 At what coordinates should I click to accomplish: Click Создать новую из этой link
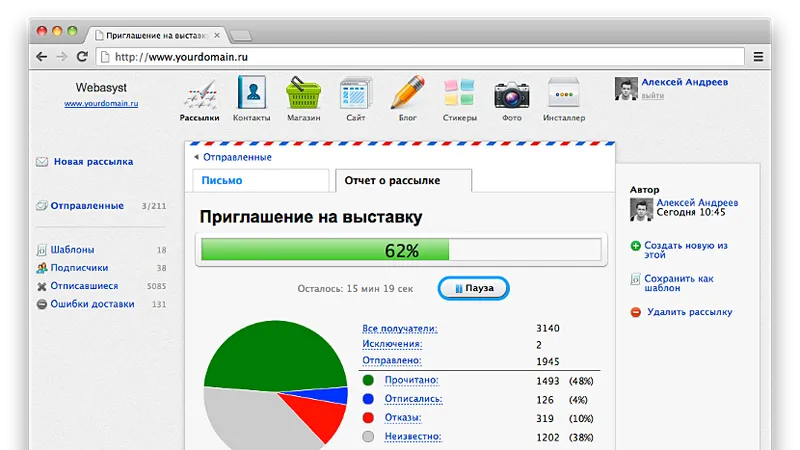(x=686, y=250)
